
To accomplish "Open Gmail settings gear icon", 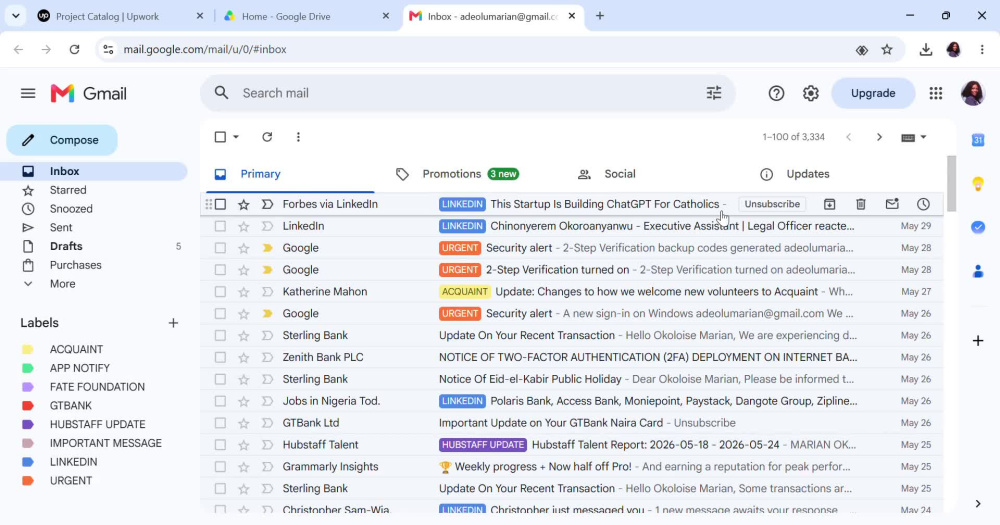I will pos(811,93).
